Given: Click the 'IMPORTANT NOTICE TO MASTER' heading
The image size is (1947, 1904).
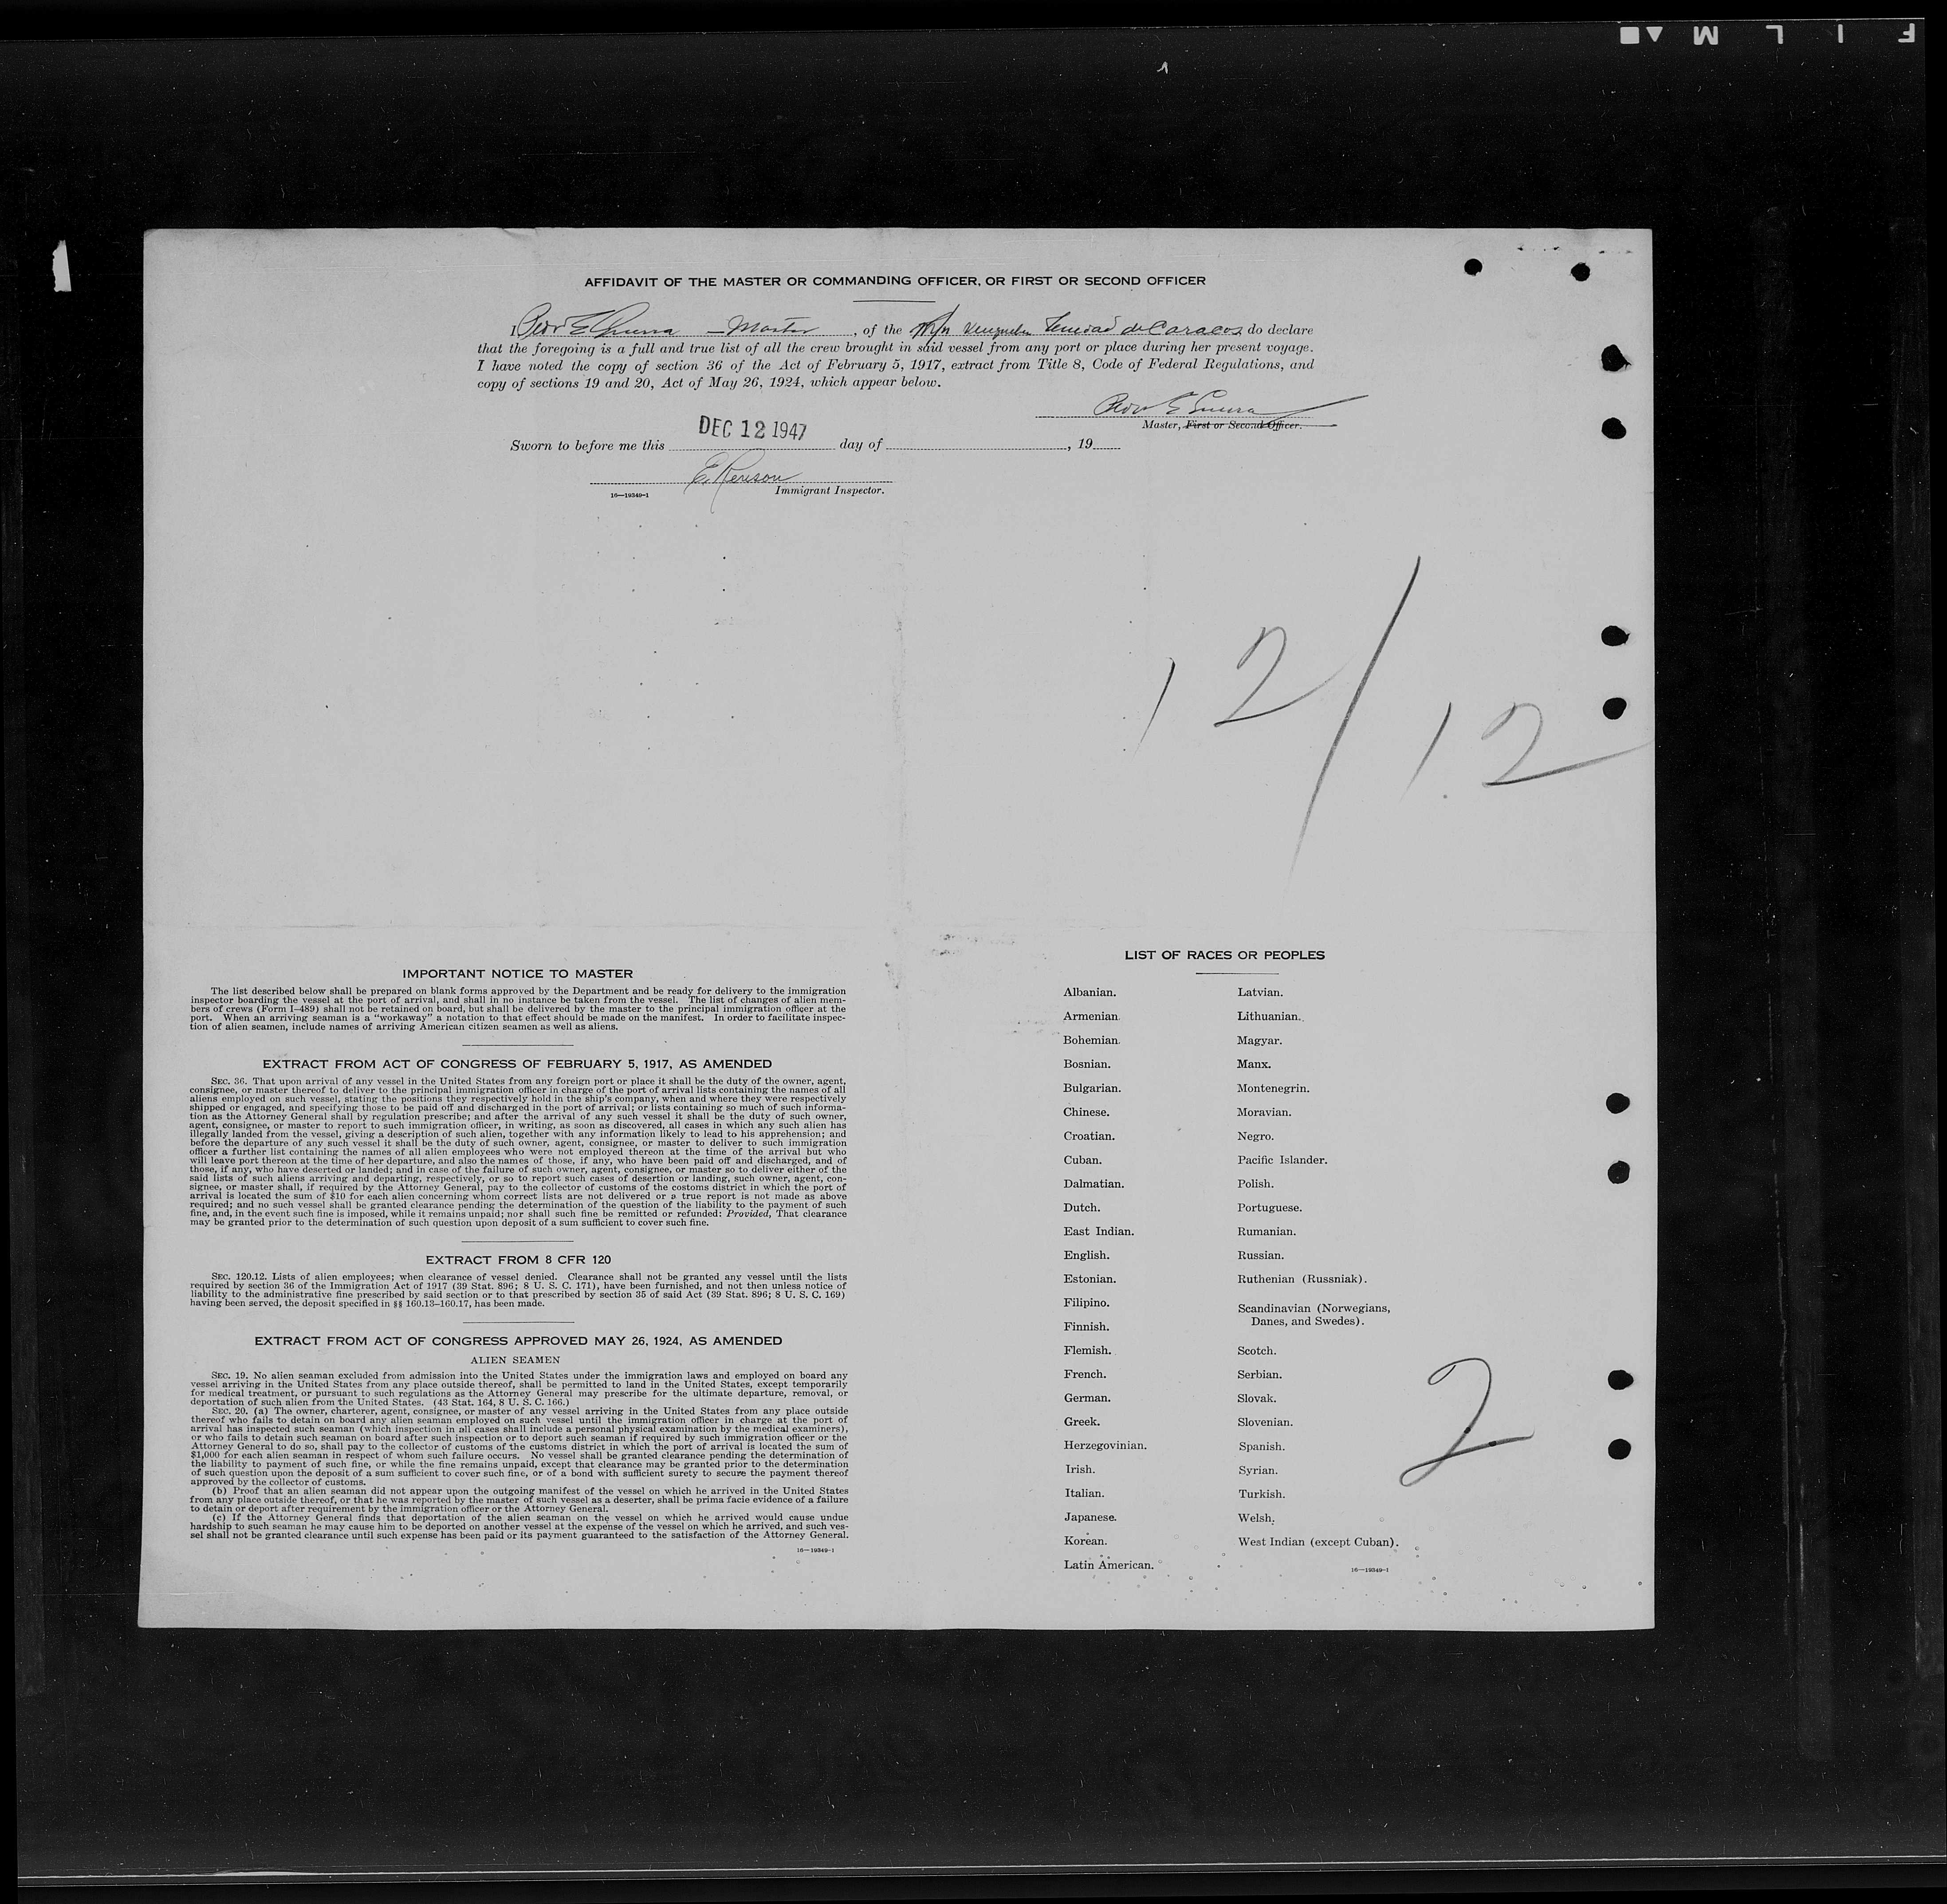Looking at the screenshot, I should [517, 973].
